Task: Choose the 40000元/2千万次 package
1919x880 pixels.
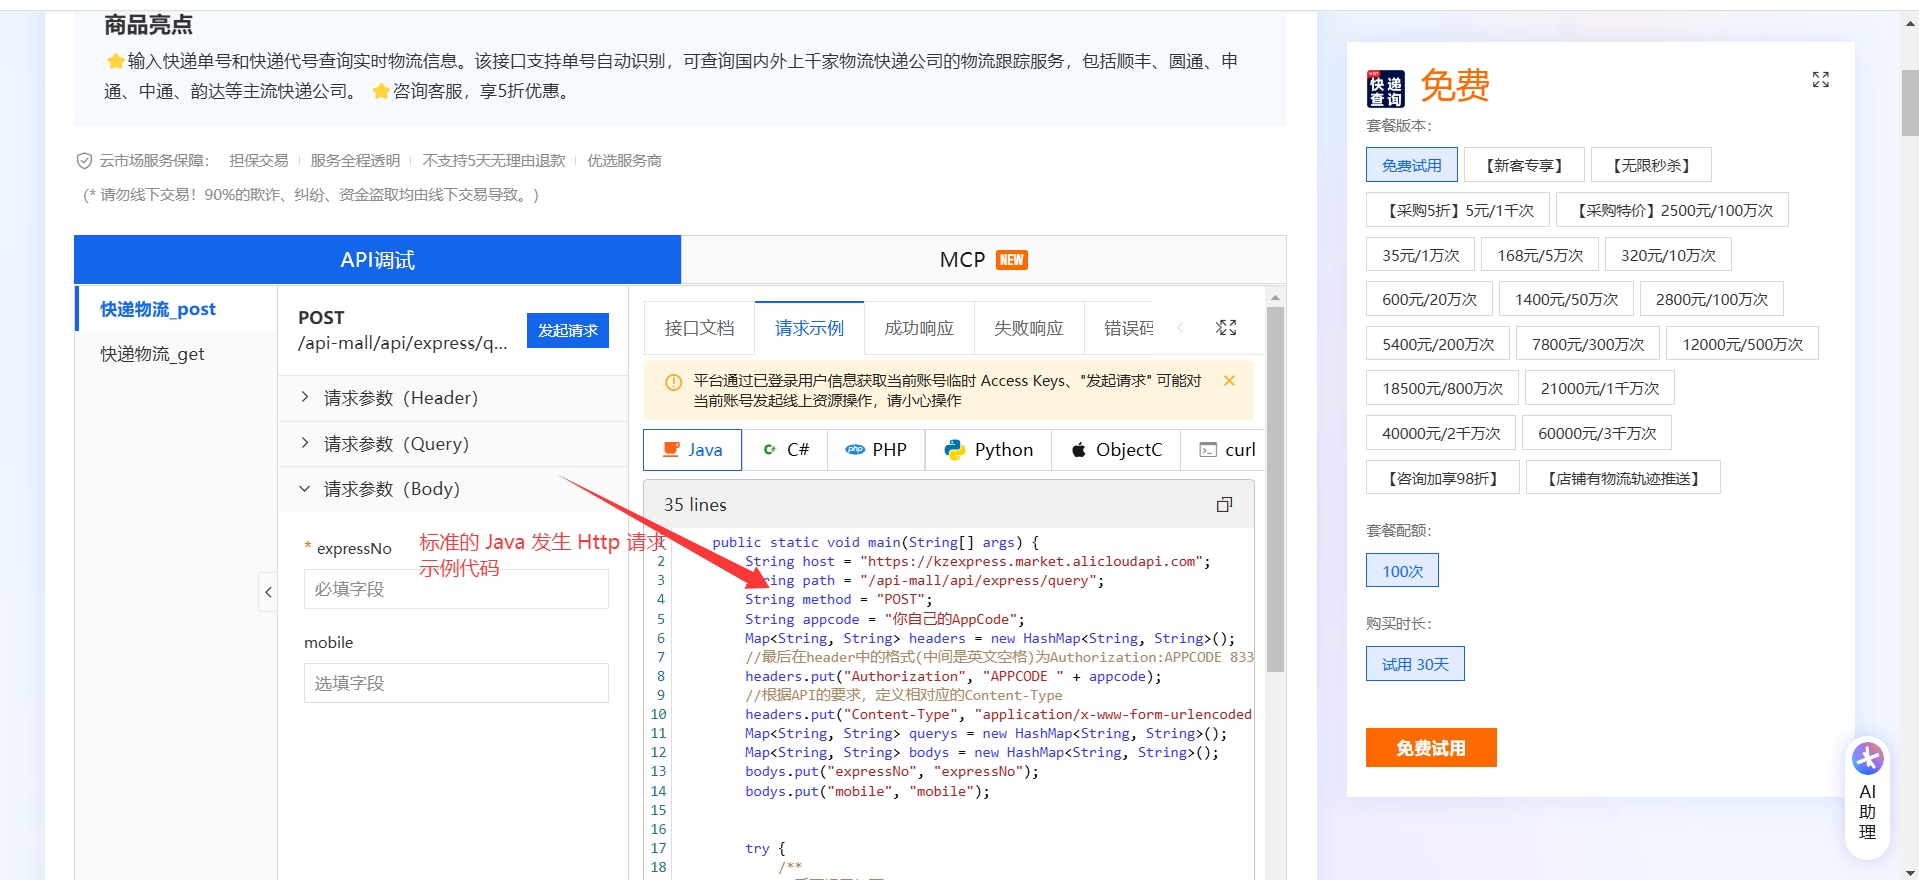Action: (x=1441, y=433)
